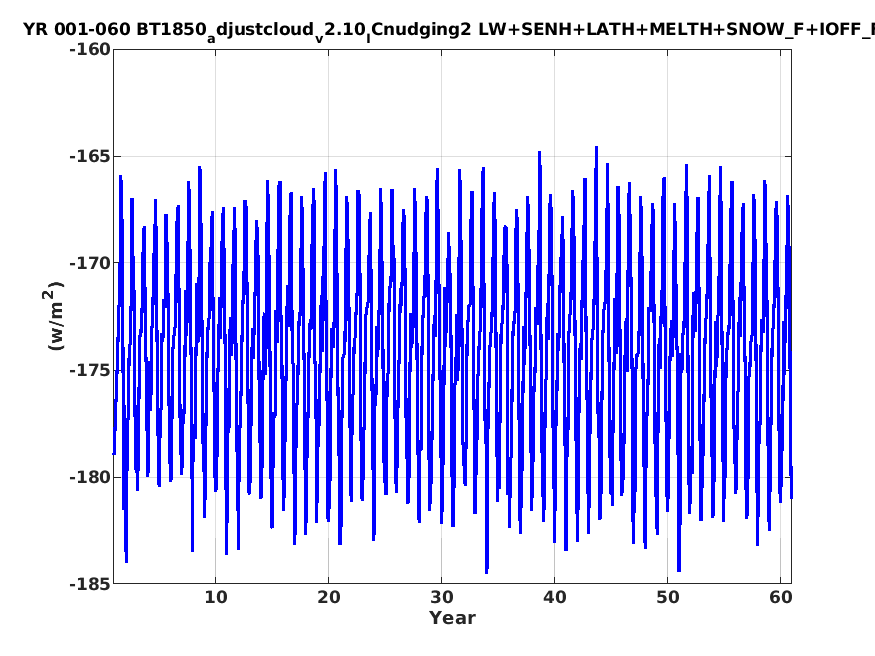Image resolution: width=875 pixels, height=656 pixels.
Task: Click y-axis tick label '-180'
Action: click(90, 477)
